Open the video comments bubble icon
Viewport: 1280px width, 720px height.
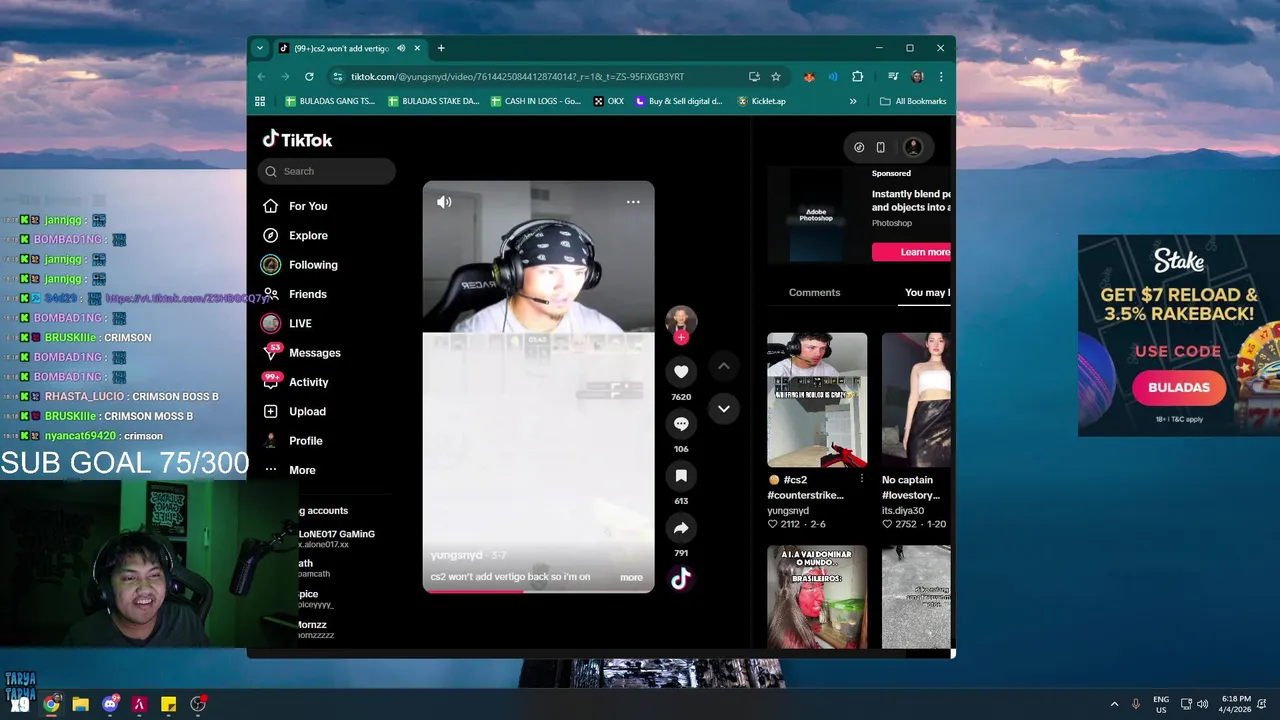681,424
